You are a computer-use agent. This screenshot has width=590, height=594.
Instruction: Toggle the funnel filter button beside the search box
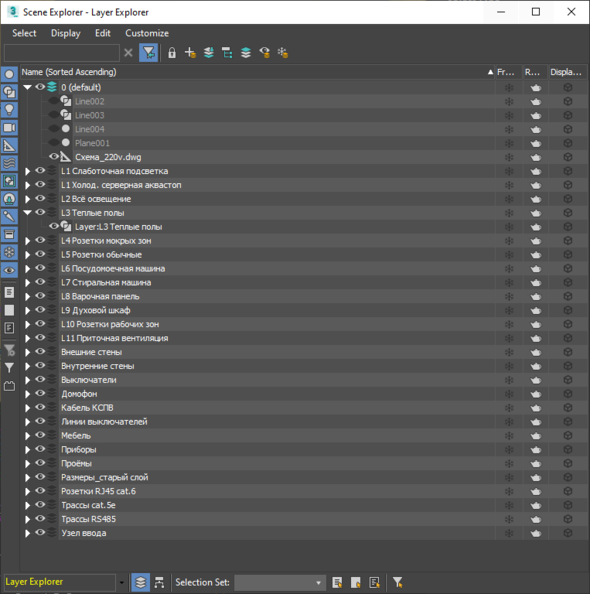tap(148, 53)
